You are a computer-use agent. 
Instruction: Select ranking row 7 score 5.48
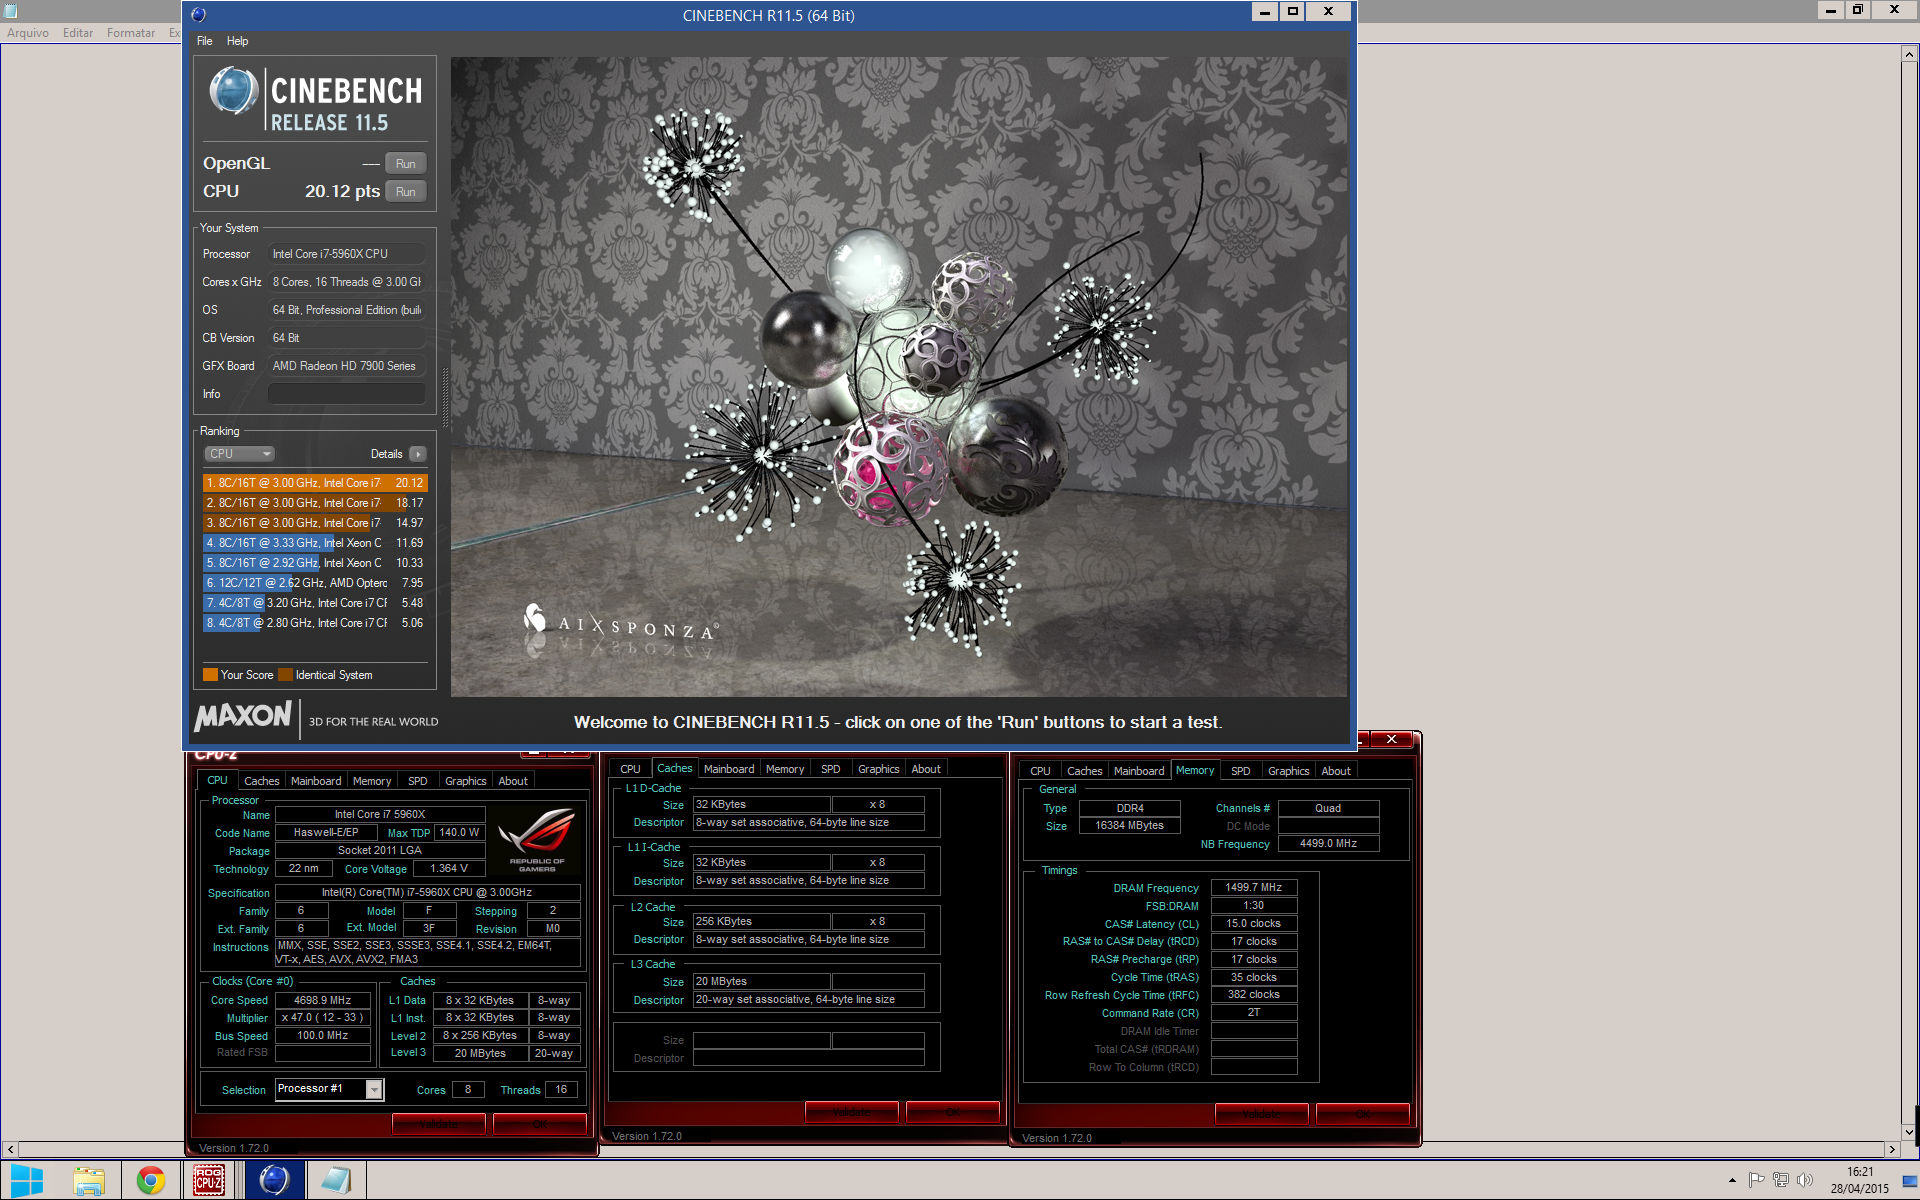click(315, 603)
